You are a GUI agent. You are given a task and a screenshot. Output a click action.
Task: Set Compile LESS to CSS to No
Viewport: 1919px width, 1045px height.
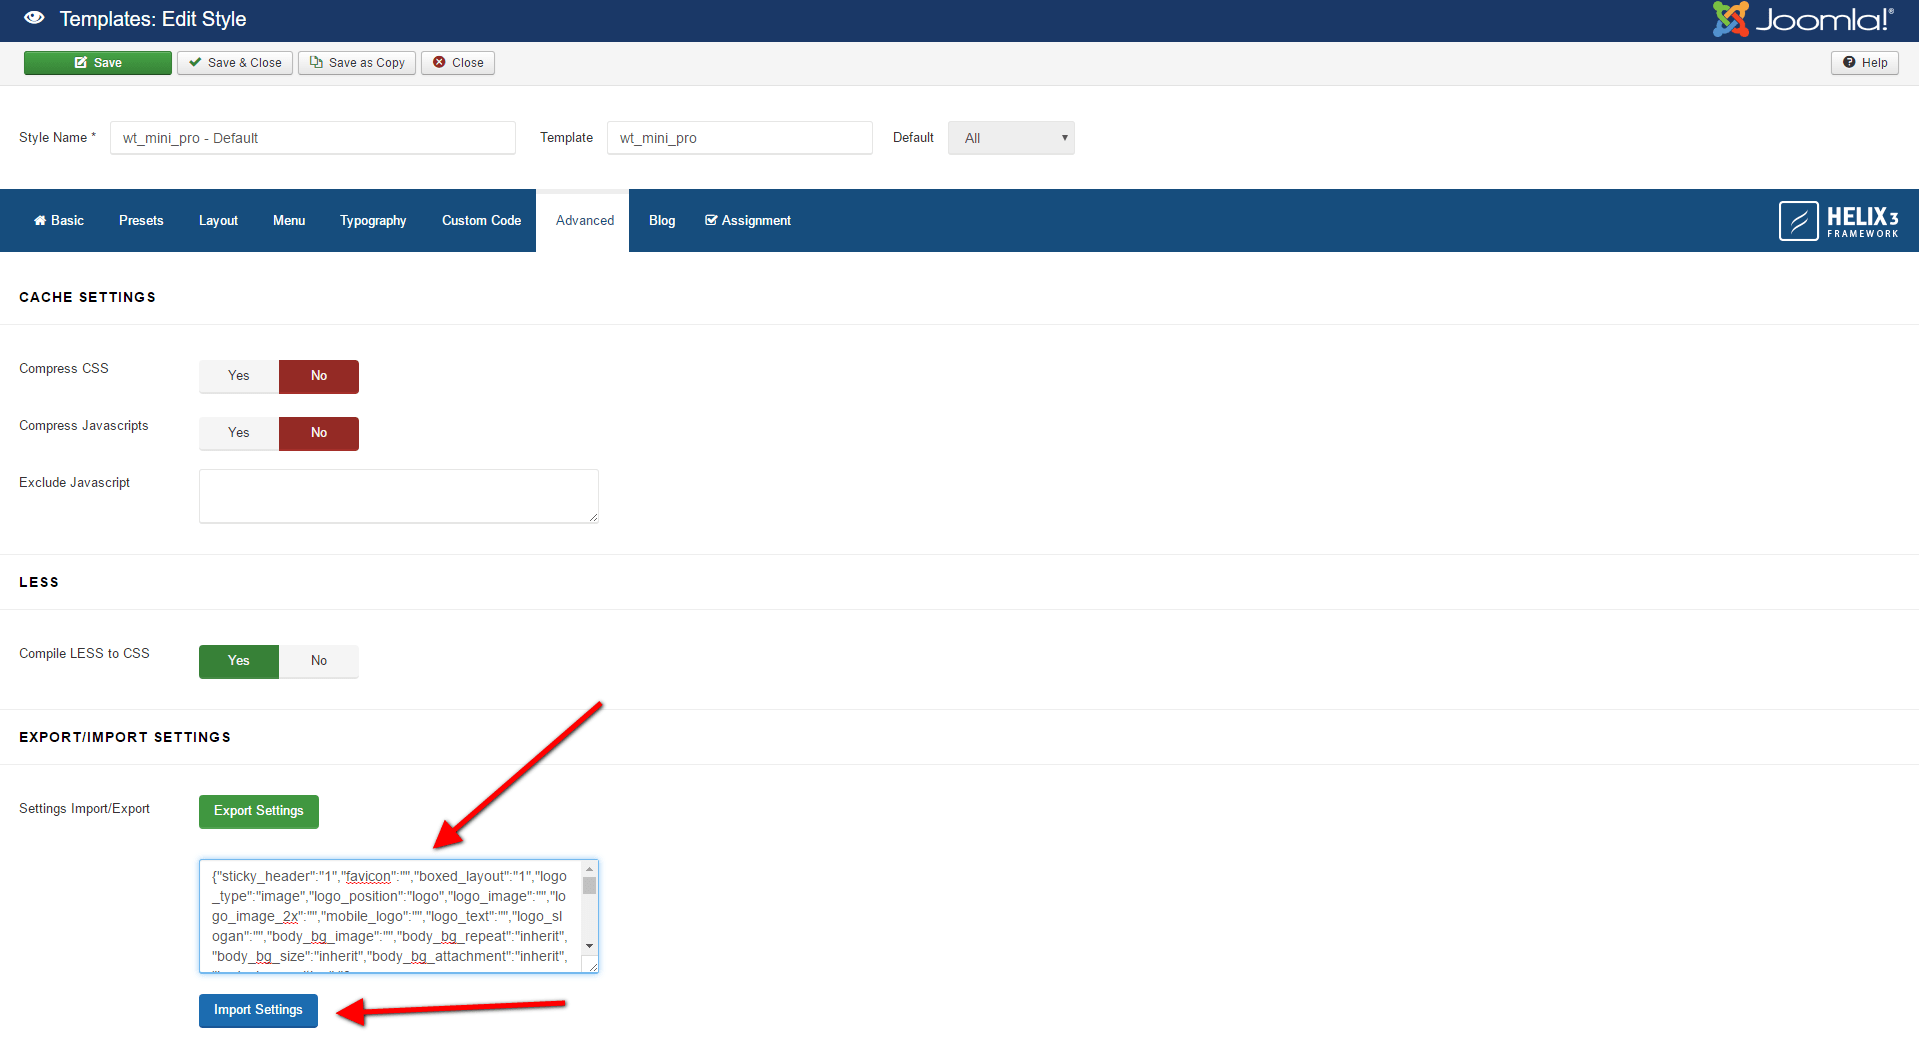click(x=319, y=661)
